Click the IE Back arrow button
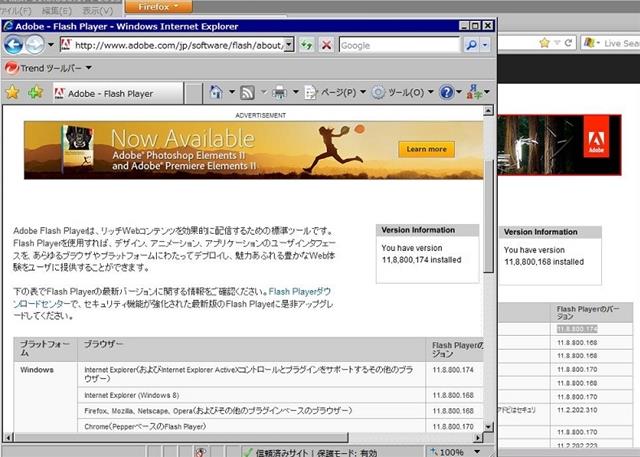Viewport: 640px width, 457px height. click(x=13, y=44)
